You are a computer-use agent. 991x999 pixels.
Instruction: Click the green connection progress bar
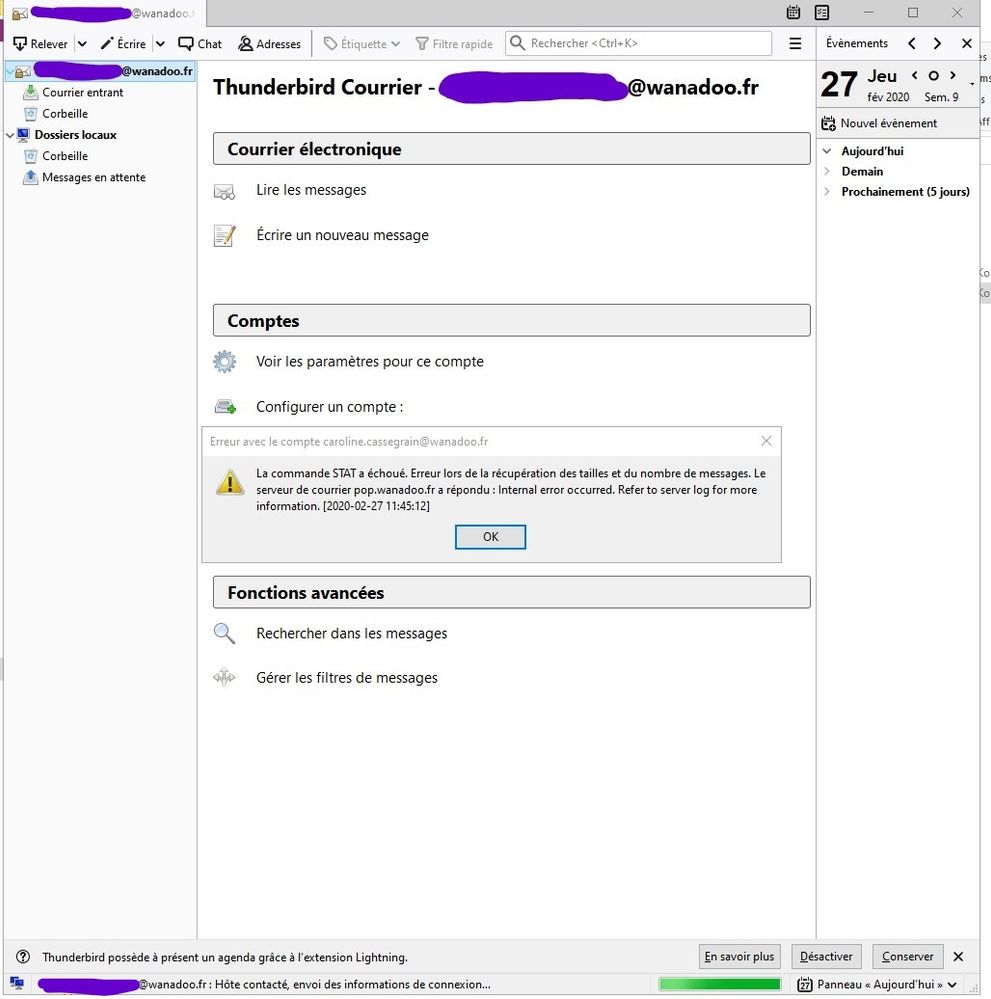pyautogui.click(x=720, y=984)
